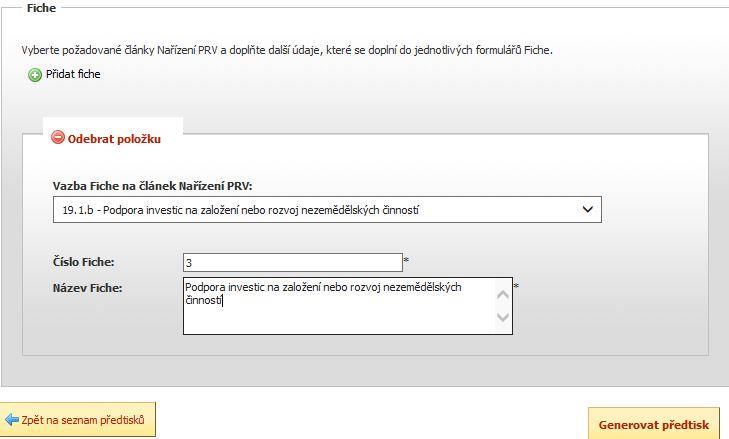This screenshot has height=439, width=729.
Task: Click the Přidat fiche link text
Action: point(73,74)
